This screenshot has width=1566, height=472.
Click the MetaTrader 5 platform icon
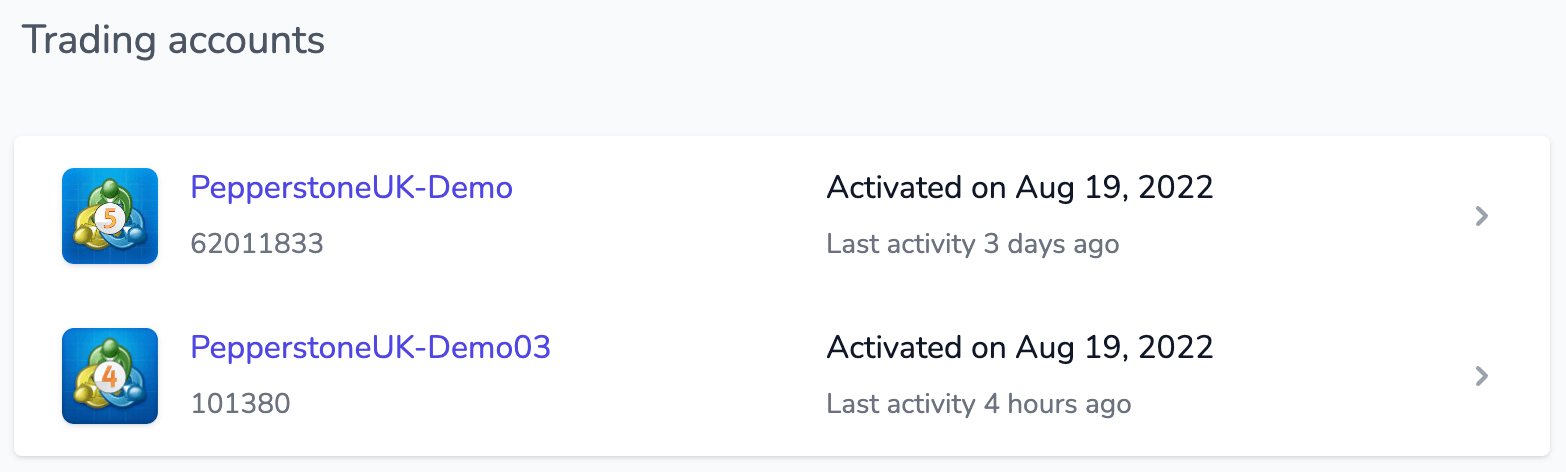(x=110, y=216)
